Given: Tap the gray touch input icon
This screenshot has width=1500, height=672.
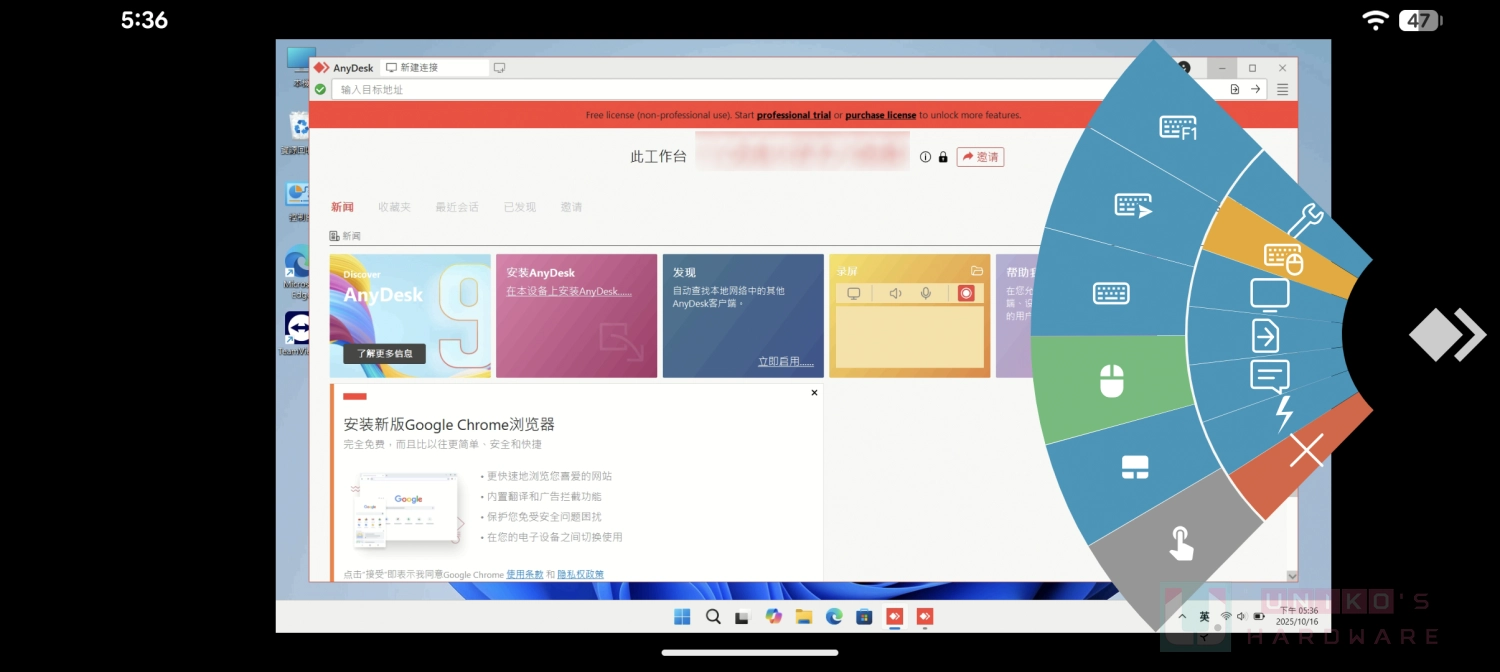Looking at the screenshot, I should (1181, 541).
